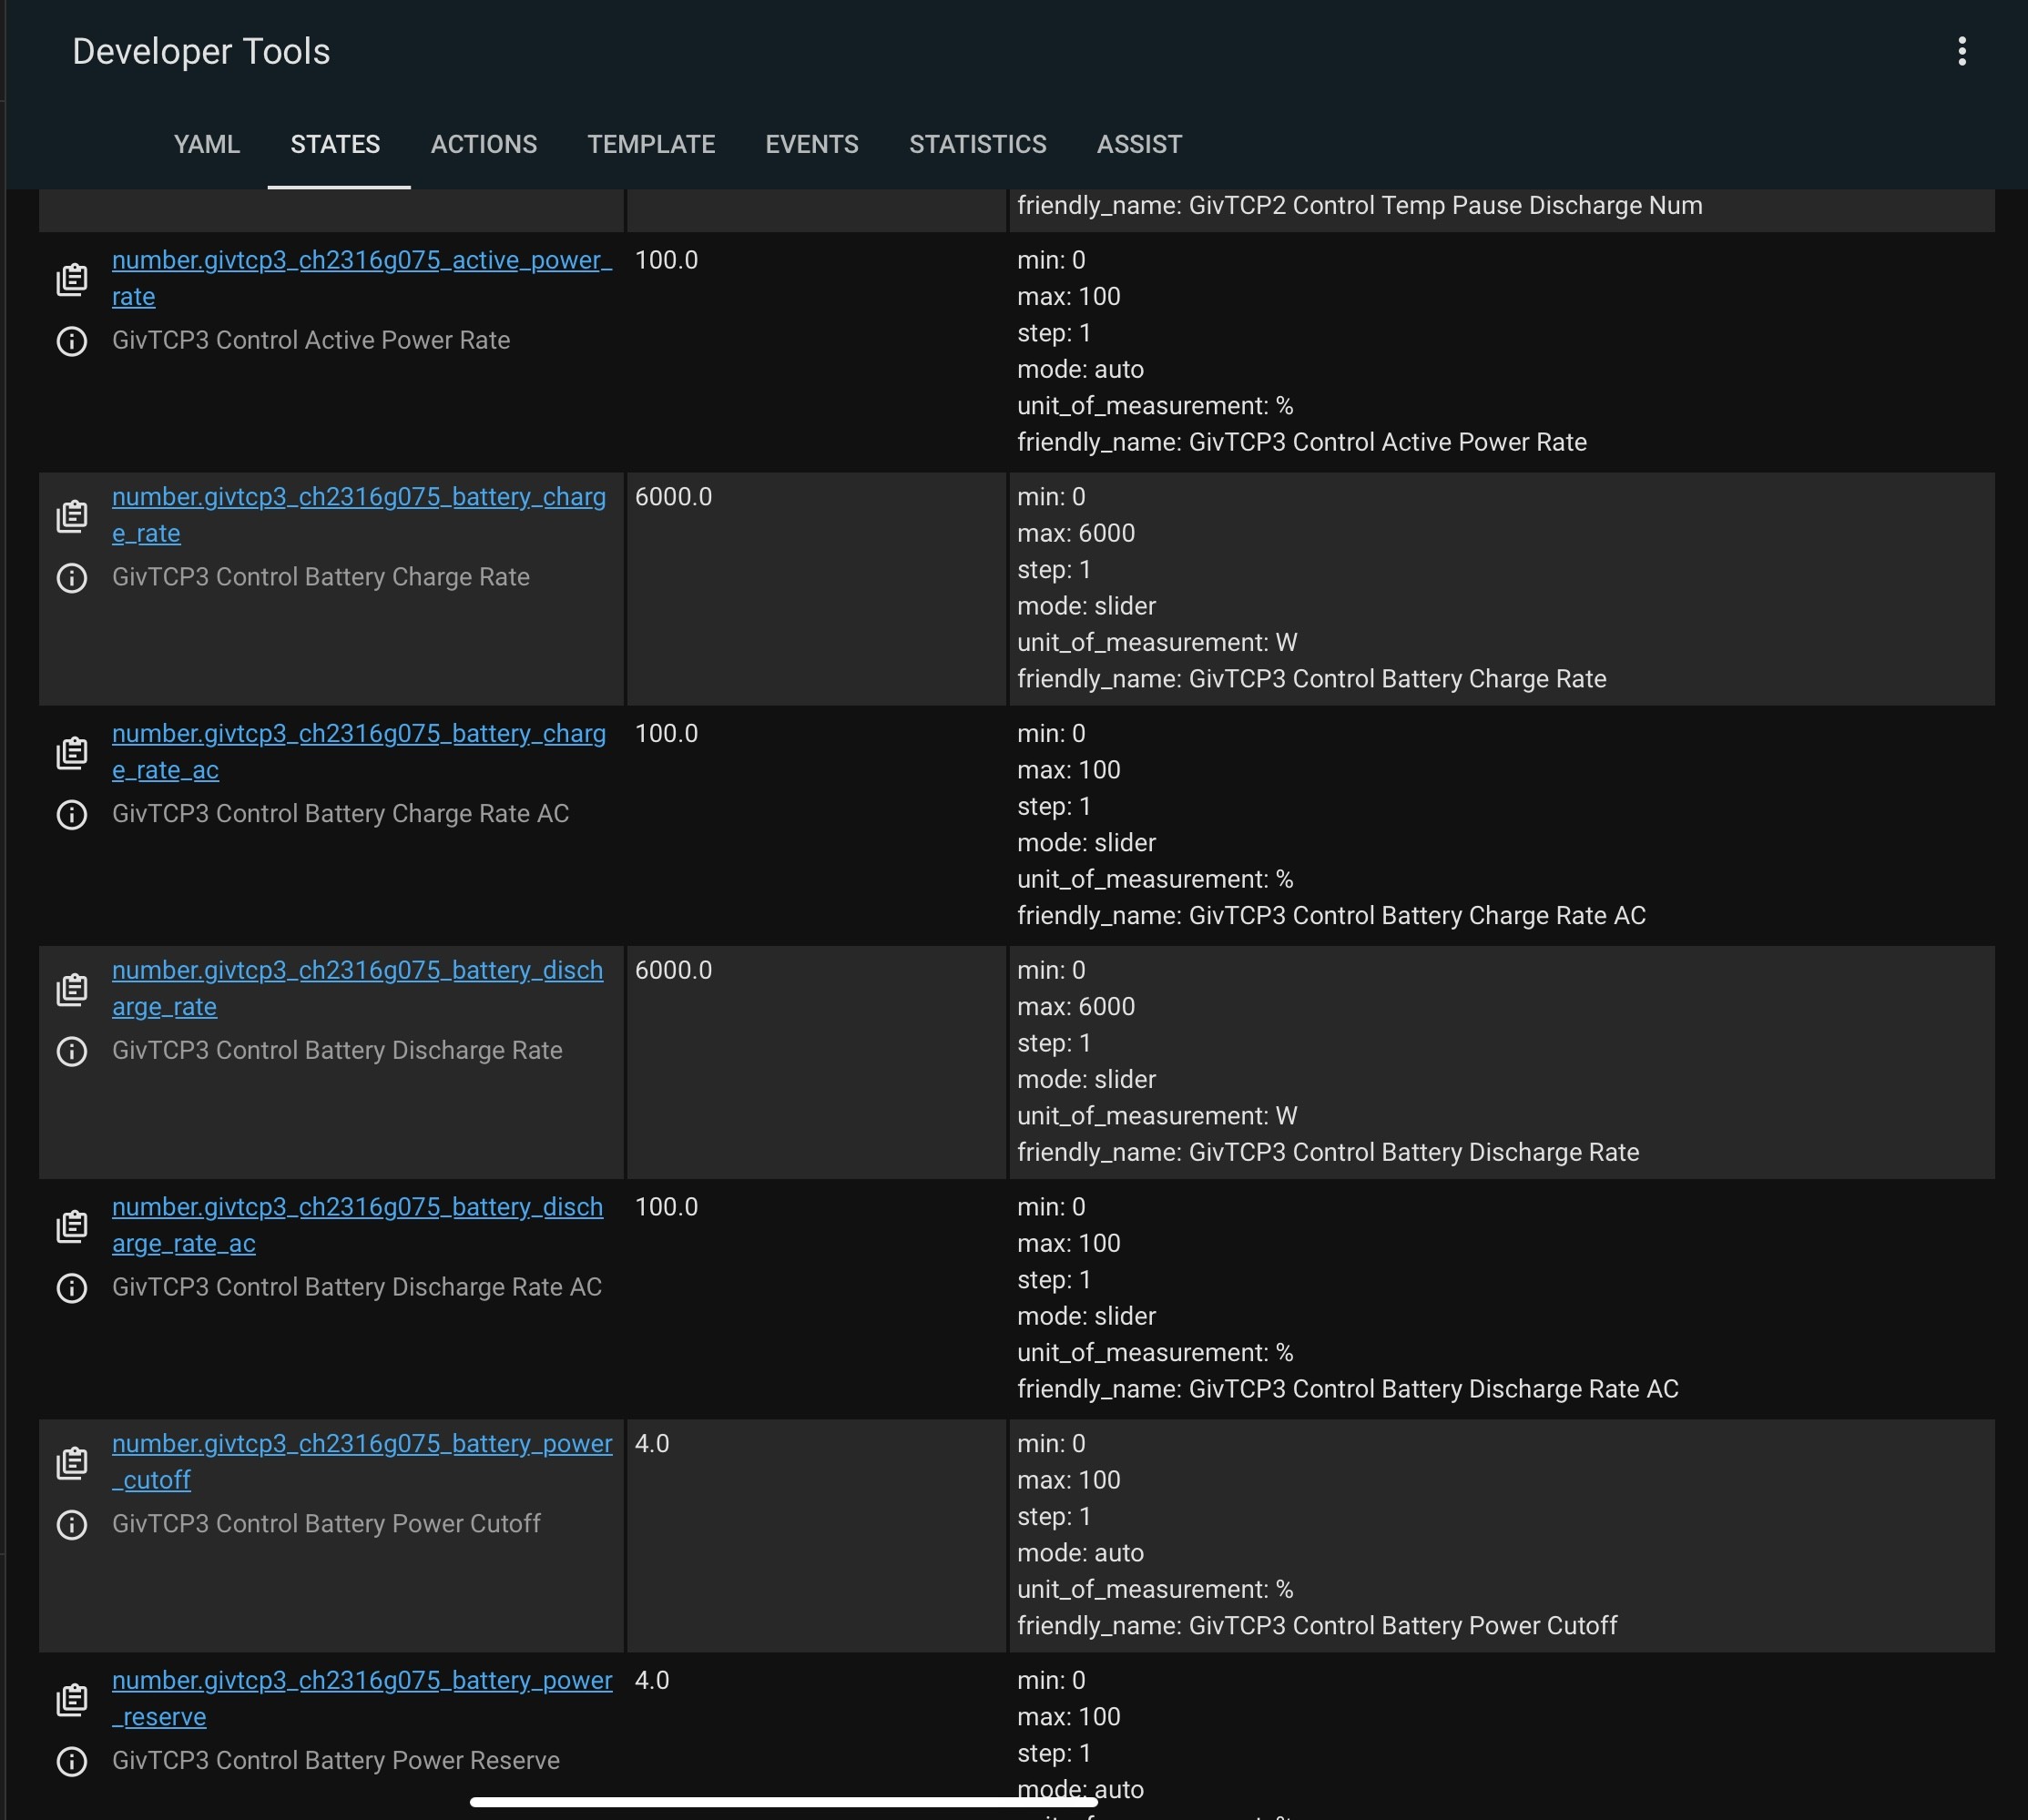Screen dimensions: 2028x1820
Task: Show info for Battery Discharge Rate AC
Action: [72, 1288]
